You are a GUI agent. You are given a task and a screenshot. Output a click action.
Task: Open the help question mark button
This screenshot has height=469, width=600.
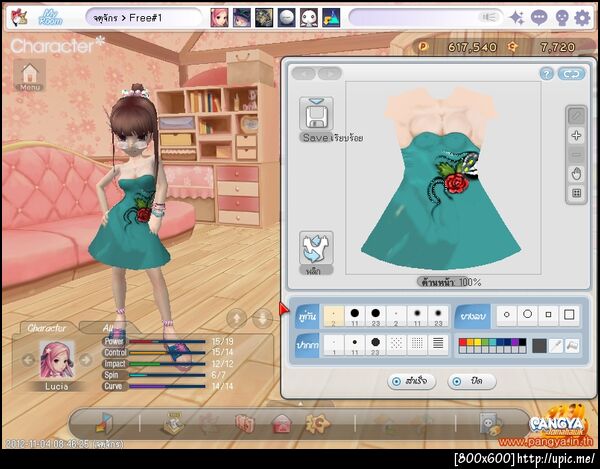(546, 74)
